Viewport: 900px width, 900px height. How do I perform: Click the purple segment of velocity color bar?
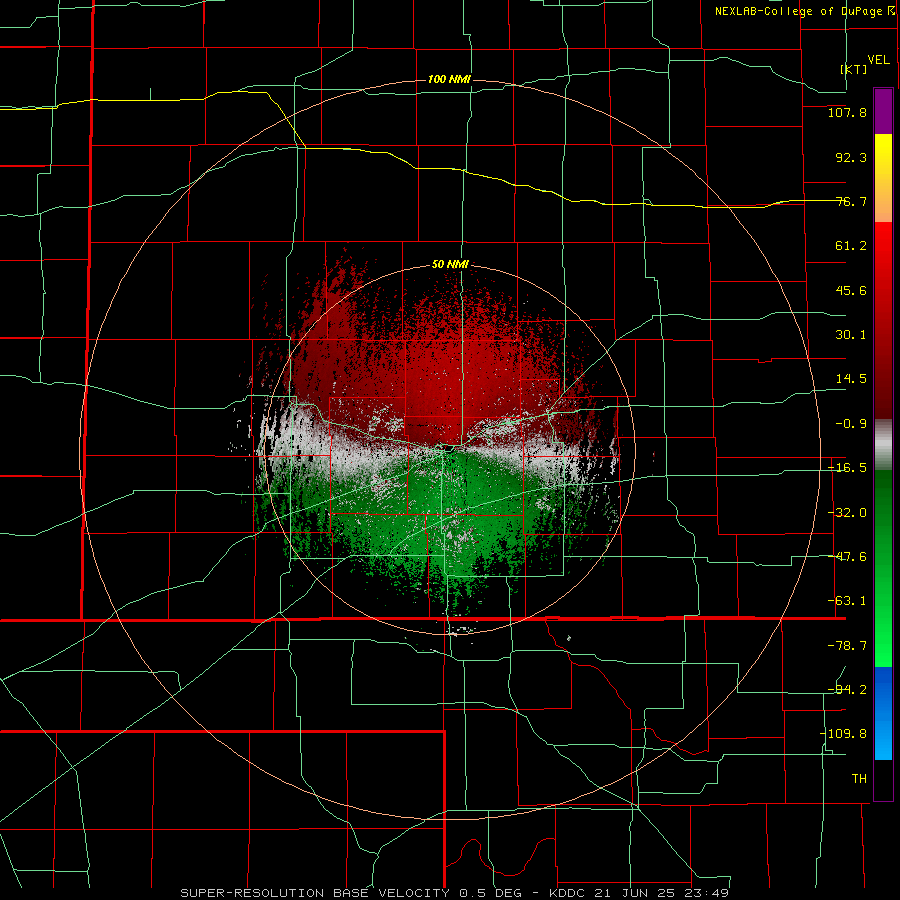click(x=883, y=111)
